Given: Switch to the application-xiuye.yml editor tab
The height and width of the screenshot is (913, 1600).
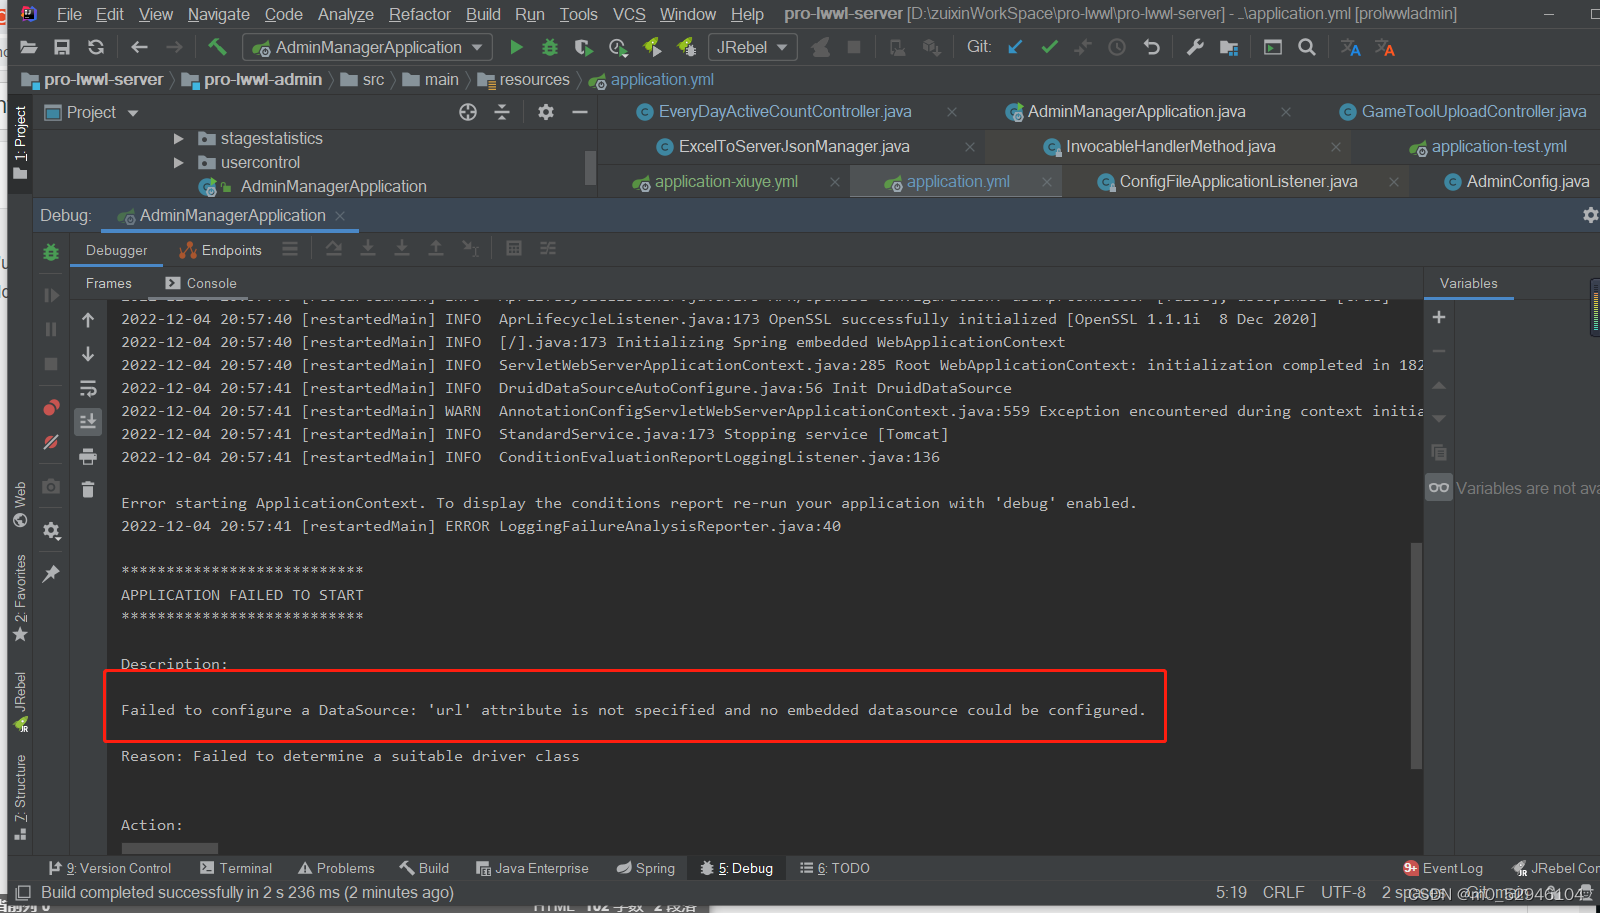Looking at the screenshot, I should [x=725, y=181].
